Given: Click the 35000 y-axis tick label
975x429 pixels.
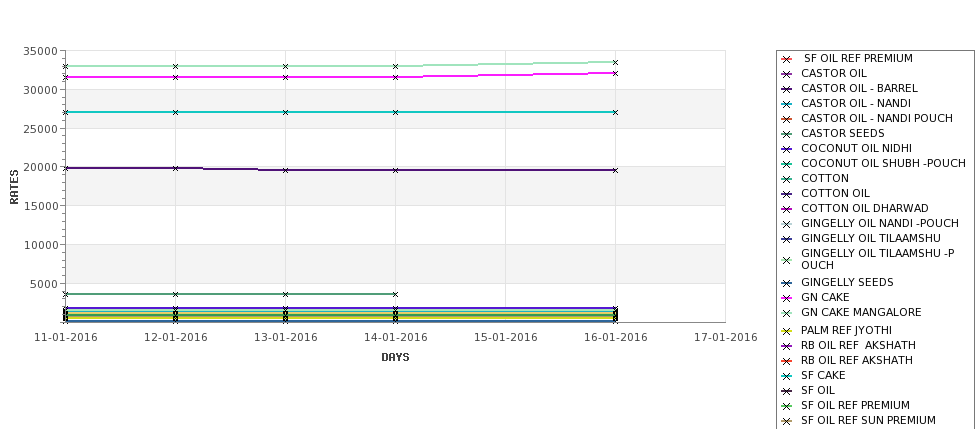Looking at the screenshot, I should [41, 51].
